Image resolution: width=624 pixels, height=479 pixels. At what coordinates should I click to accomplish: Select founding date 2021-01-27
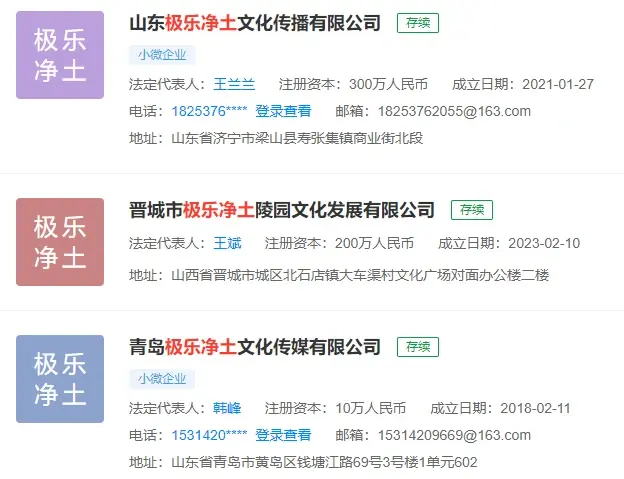pyautogui.click(x=558, y=84)
